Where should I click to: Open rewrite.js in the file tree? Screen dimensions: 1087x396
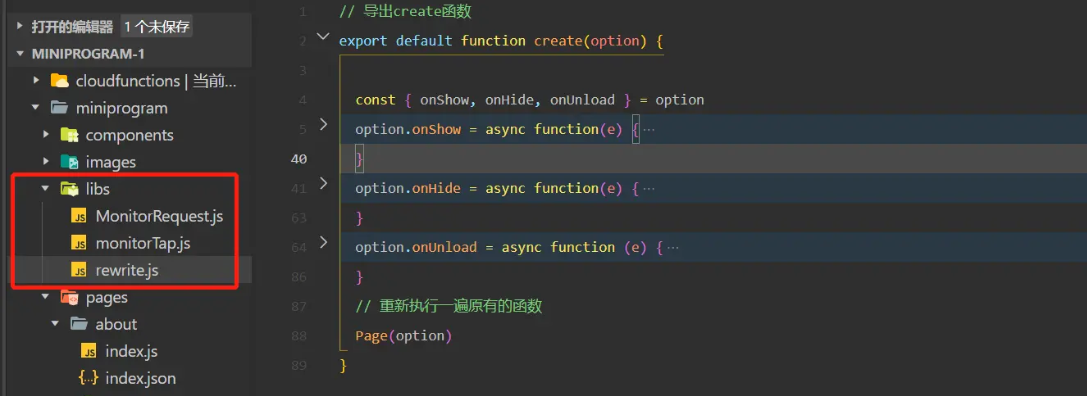[127, 270]
